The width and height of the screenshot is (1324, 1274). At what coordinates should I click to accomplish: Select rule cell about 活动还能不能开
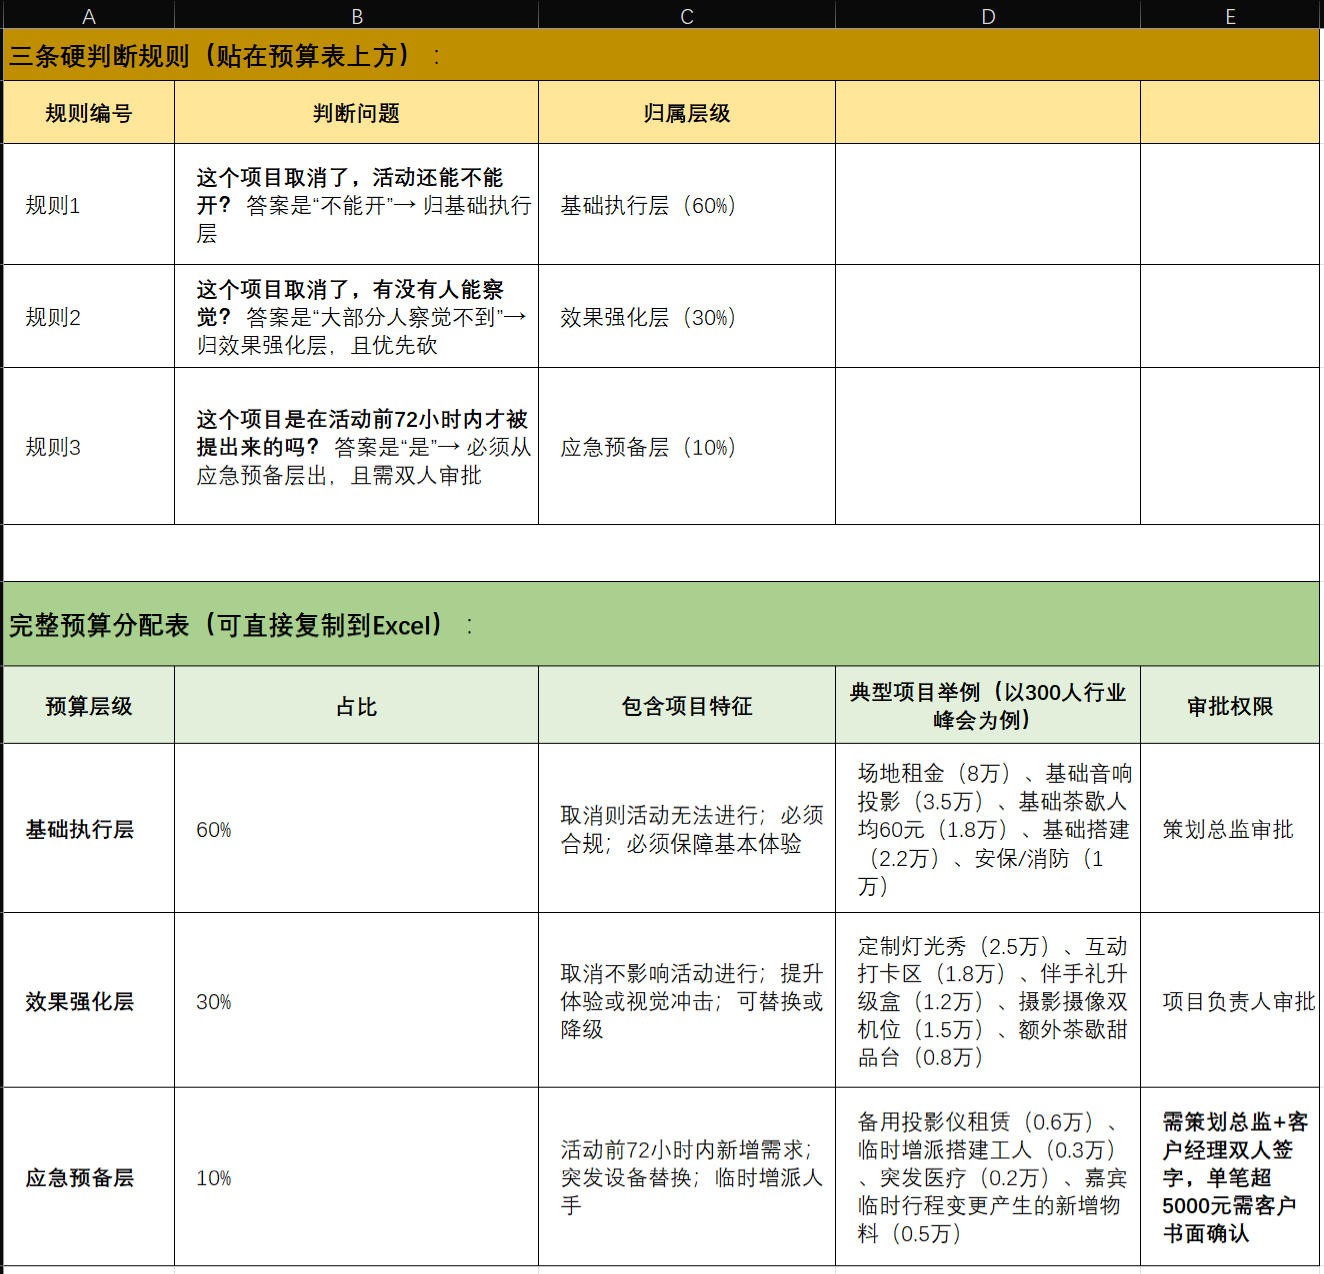pyautogui.click(x=357, y=205)
